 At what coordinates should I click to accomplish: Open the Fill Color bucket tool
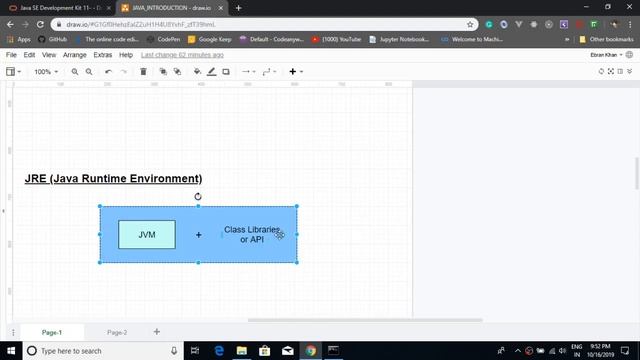pyautogui.click(x=197, y=72)
